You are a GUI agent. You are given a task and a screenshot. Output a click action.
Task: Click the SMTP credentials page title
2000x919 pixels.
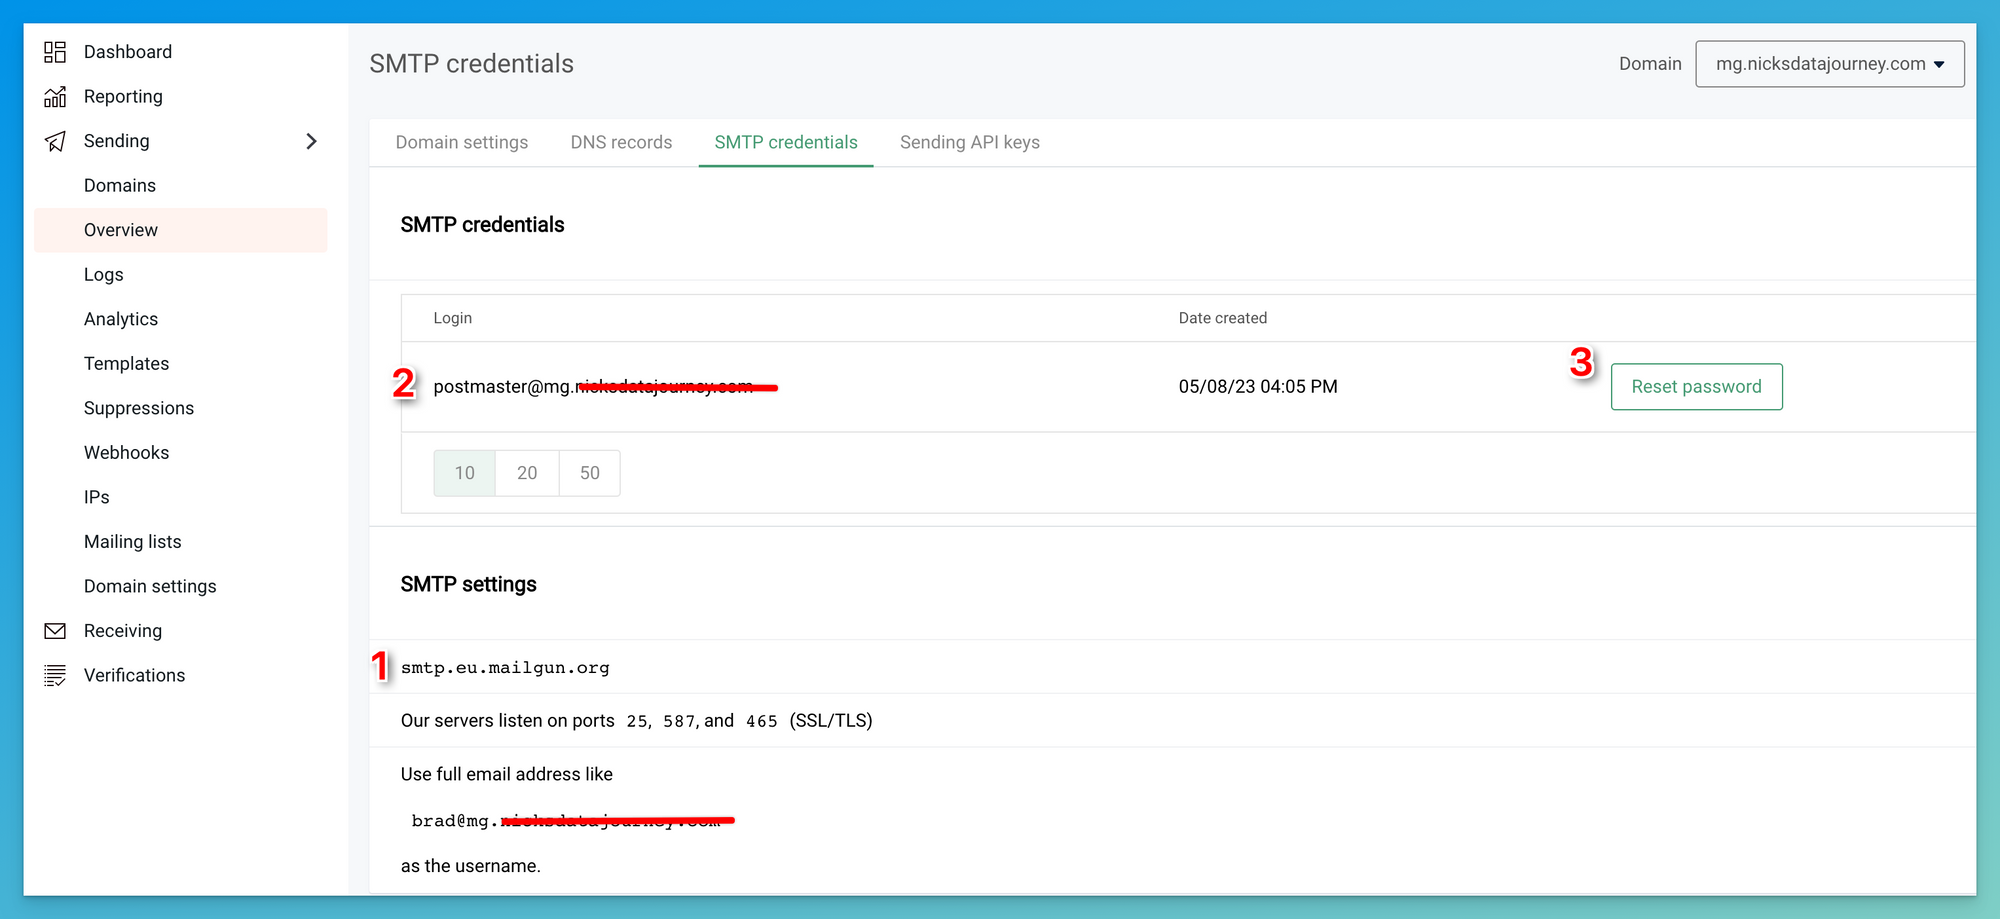click(x=471, y=64)
